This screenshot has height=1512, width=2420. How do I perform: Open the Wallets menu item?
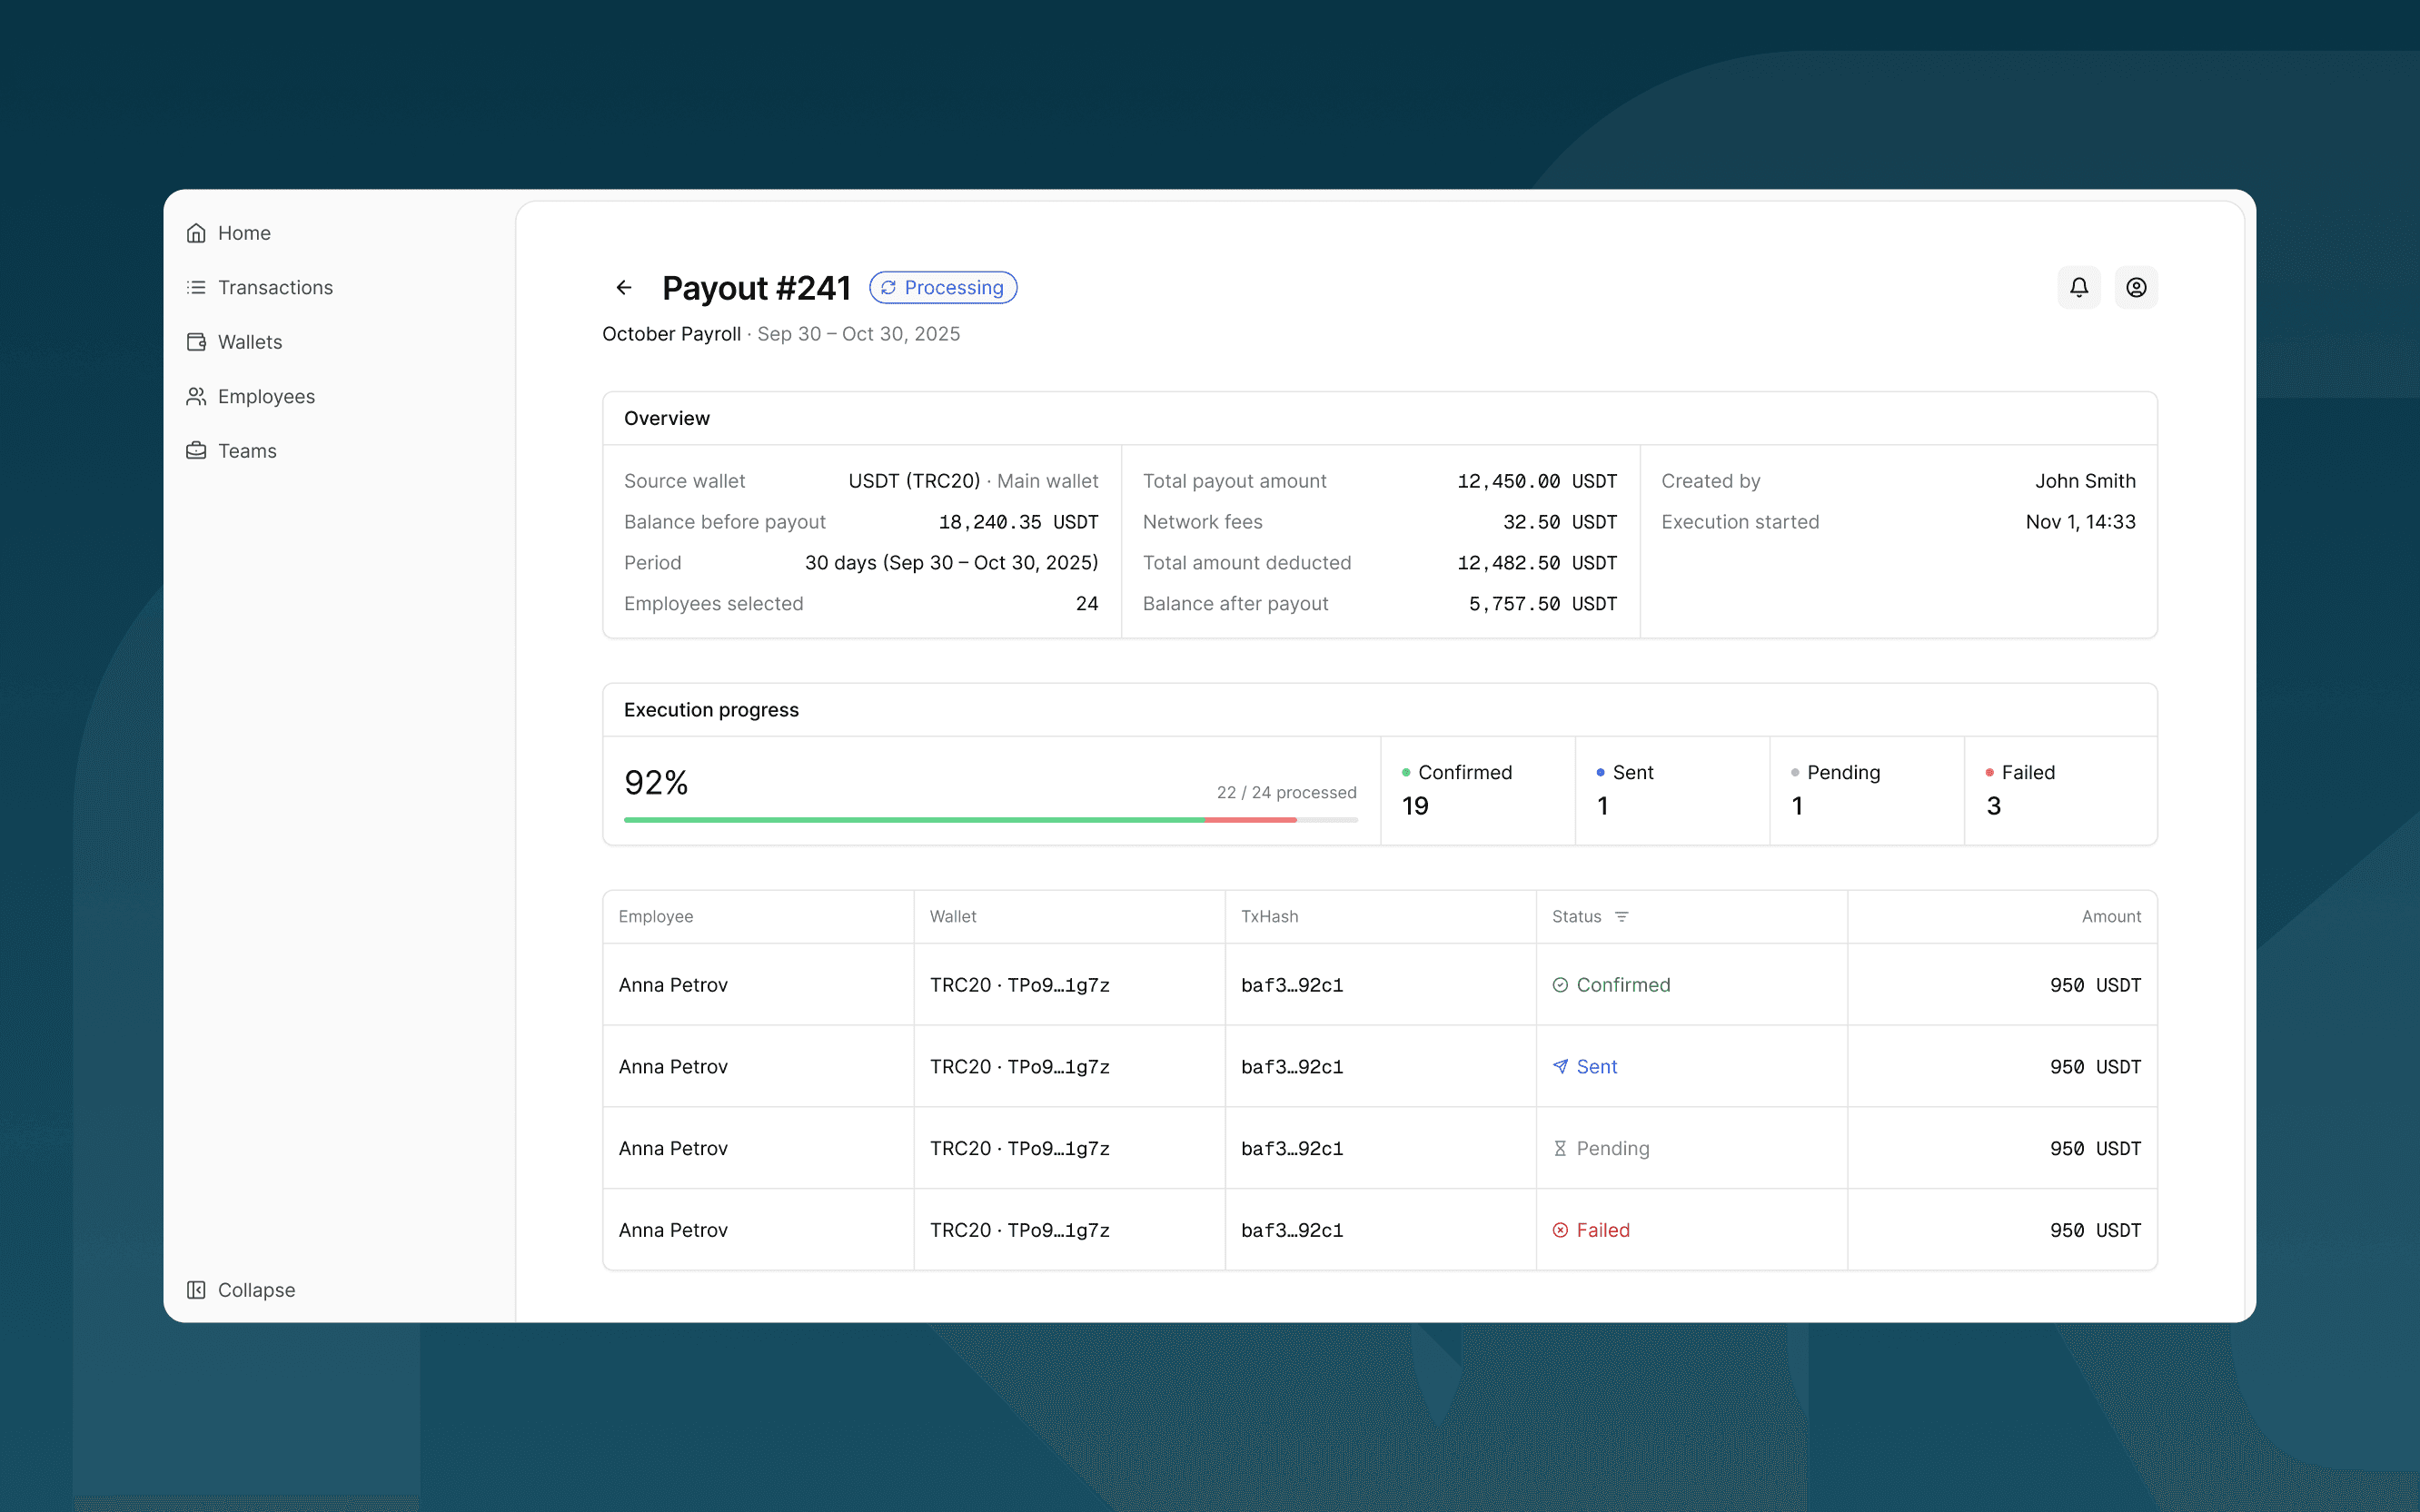pyautogui.click(x=250, y=342)
